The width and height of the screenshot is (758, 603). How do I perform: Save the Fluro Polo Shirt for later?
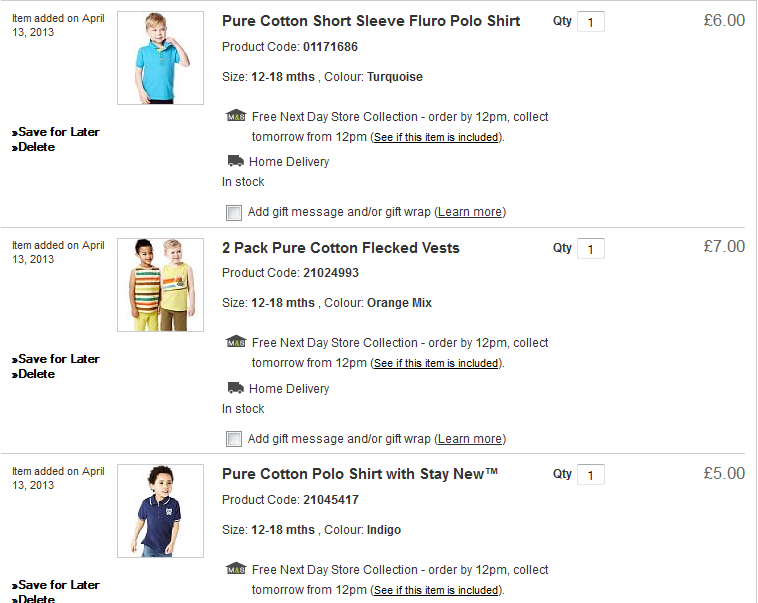(x=58, y=132)
